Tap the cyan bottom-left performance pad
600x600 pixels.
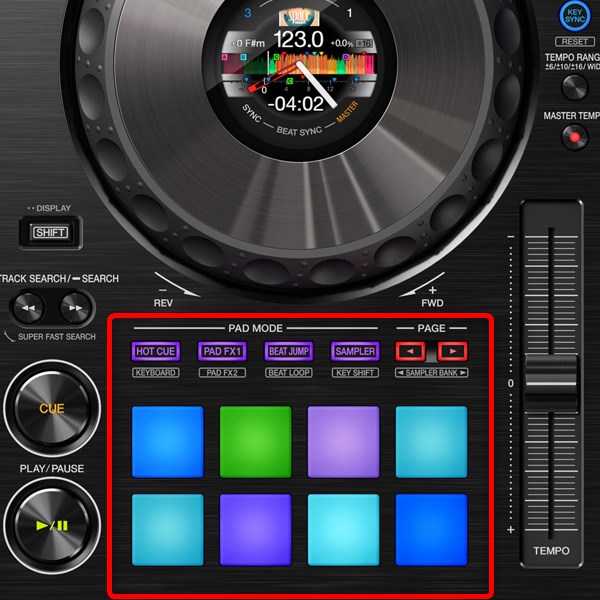(168, 530)
